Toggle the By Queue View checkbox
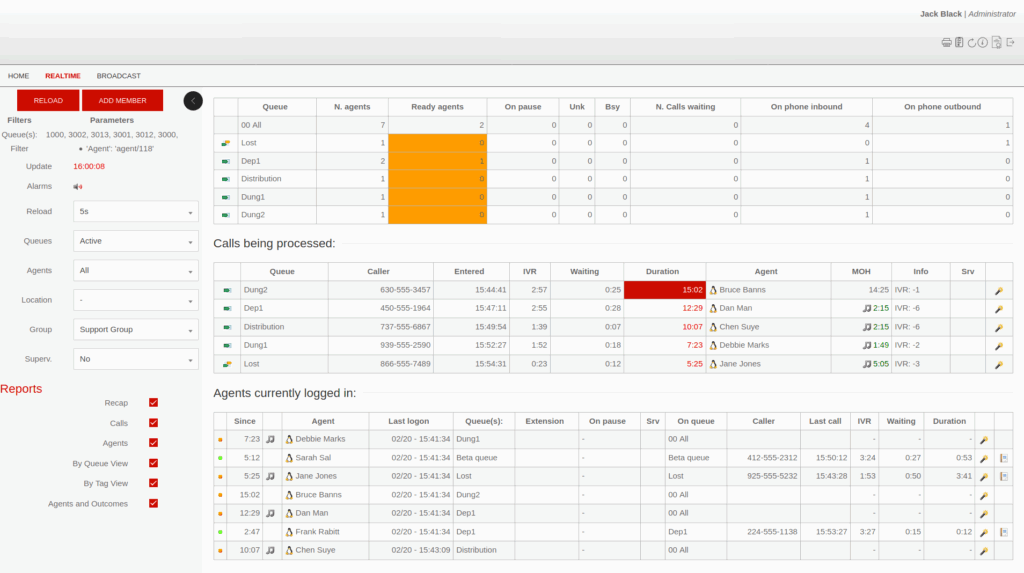Screen dimensions: 1024x573 [x=153, y=463]
